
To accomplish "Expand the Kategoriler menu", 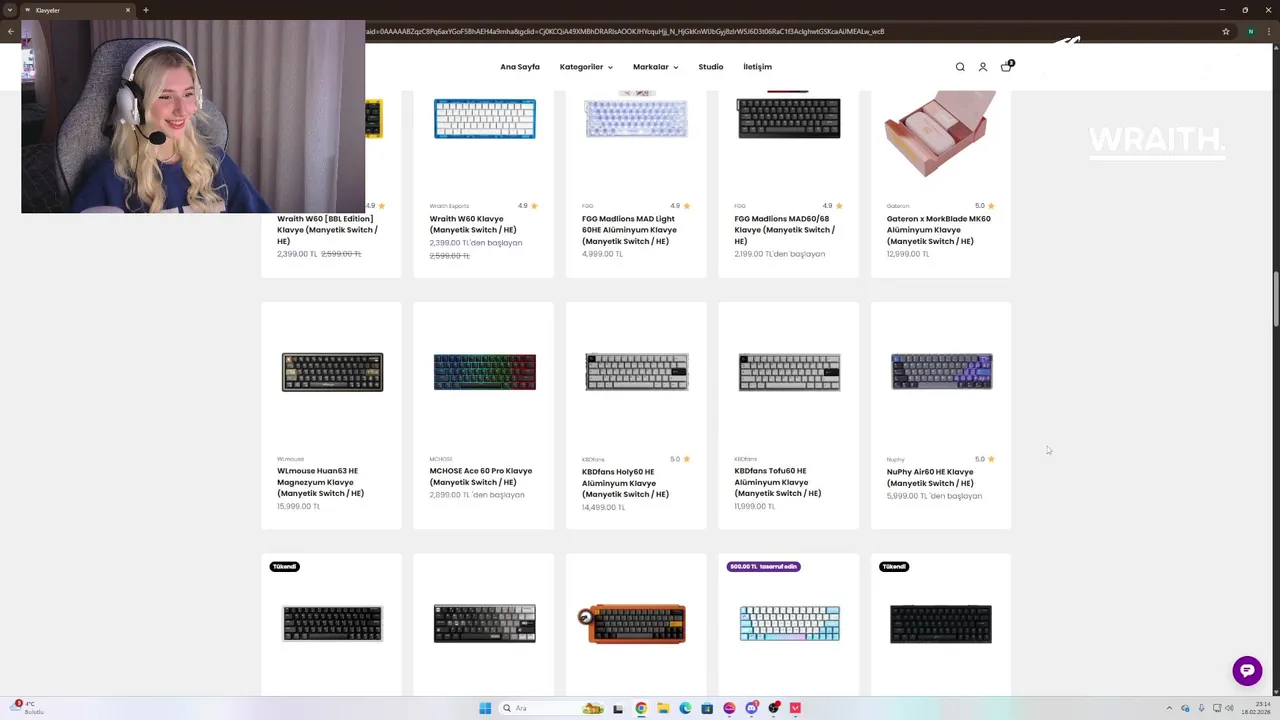I will click(x=586, y=67).
